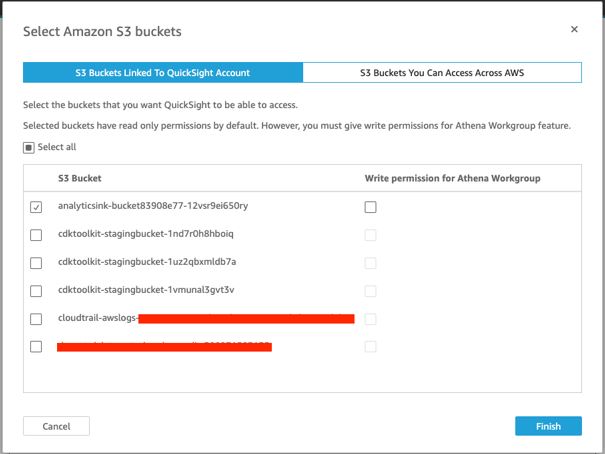Check the last redacted bucket's checkbox
605x454 pixels.
(36, 346)
